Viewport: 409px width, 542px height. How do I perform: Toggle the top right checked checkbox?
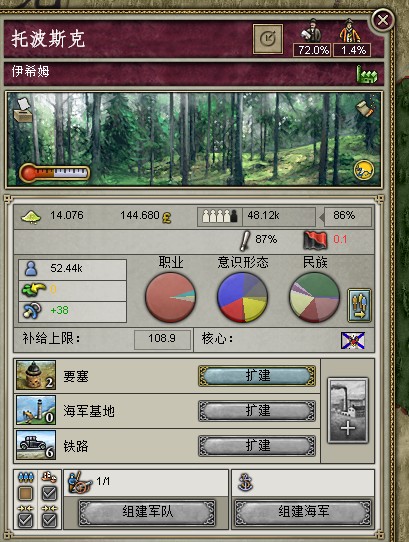(x=49, y=493)
